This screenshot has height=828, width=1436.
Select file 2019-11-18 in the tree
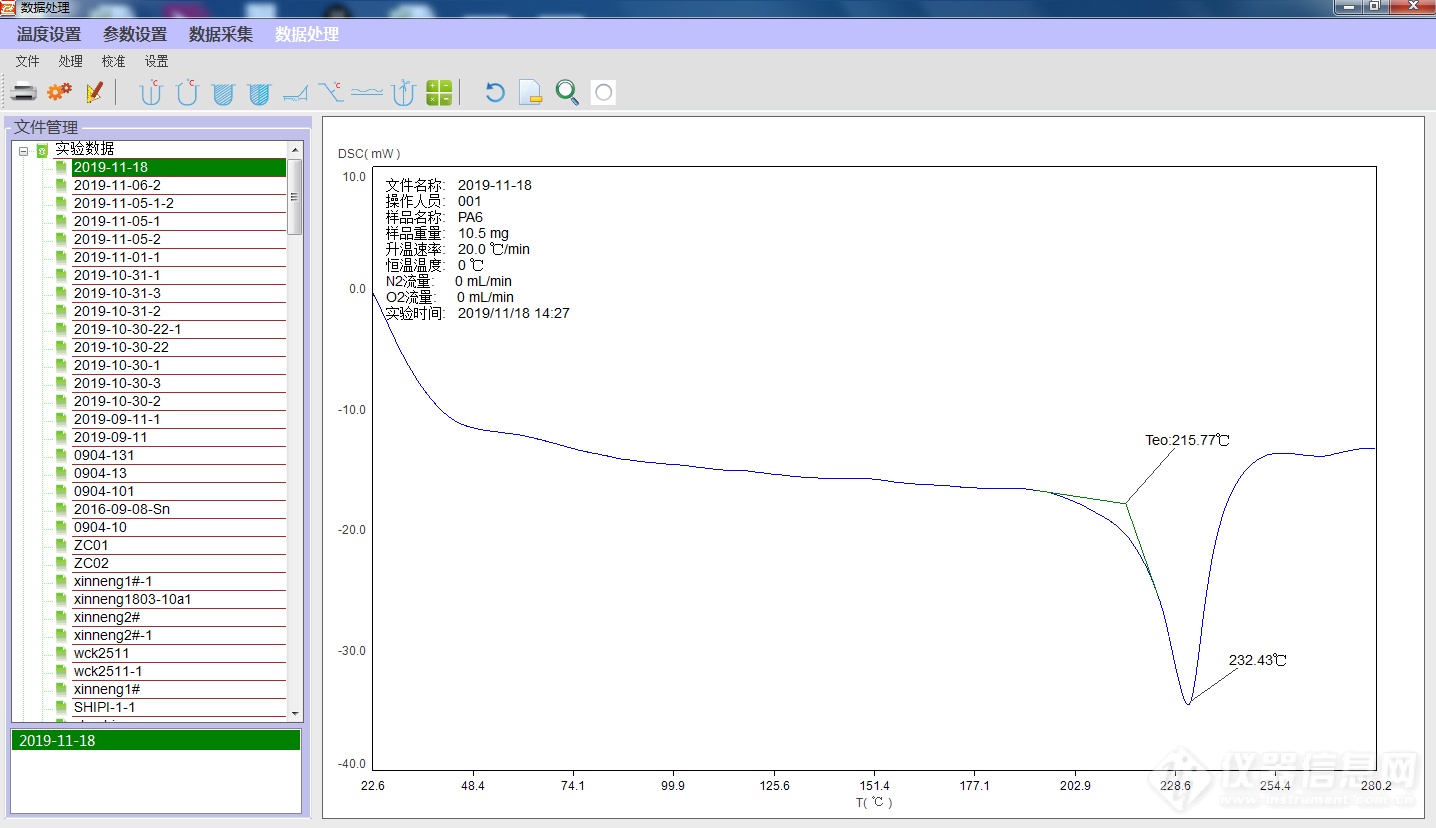[179, 167]
